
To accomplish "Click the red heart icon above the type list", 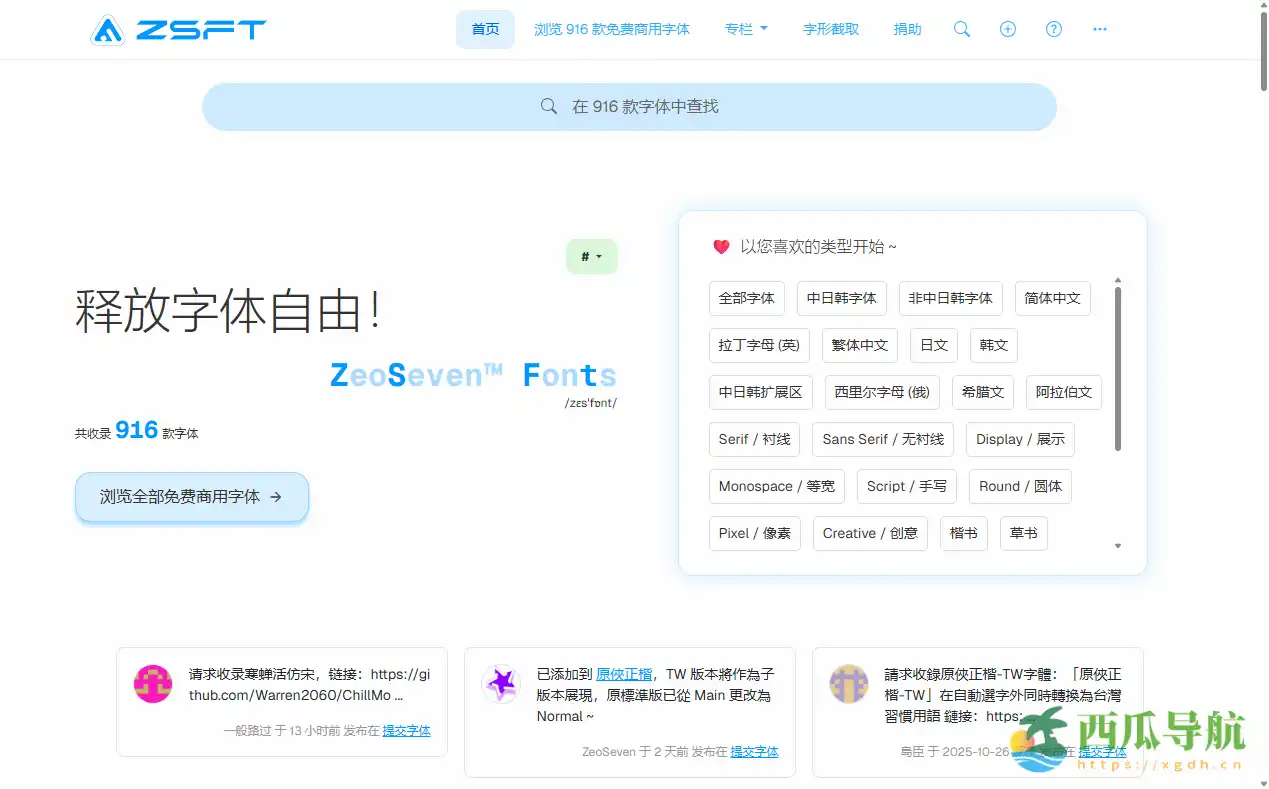I will [720, 246].
